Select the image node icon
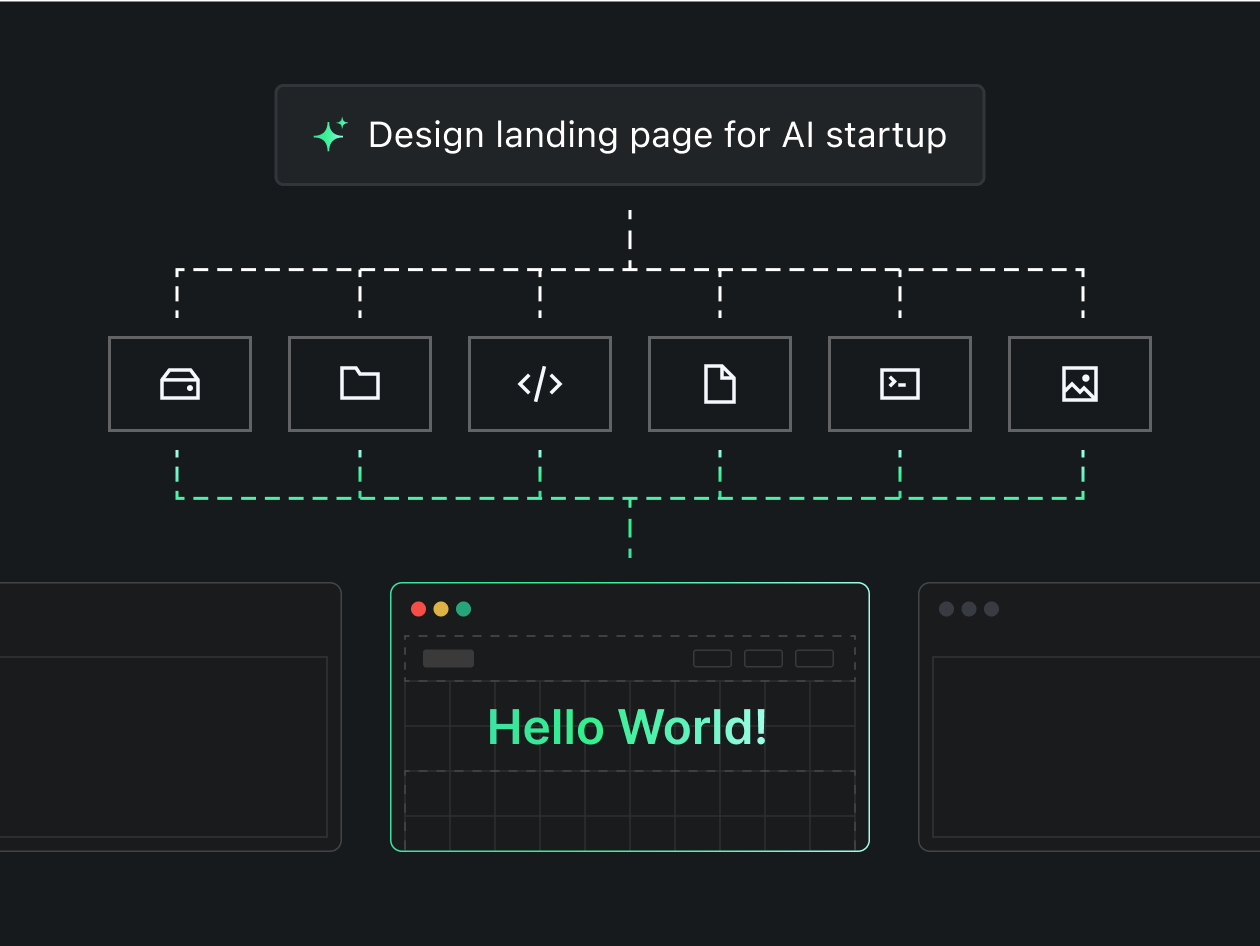This screenshot has height=946, width=1260. [1080, 384]
